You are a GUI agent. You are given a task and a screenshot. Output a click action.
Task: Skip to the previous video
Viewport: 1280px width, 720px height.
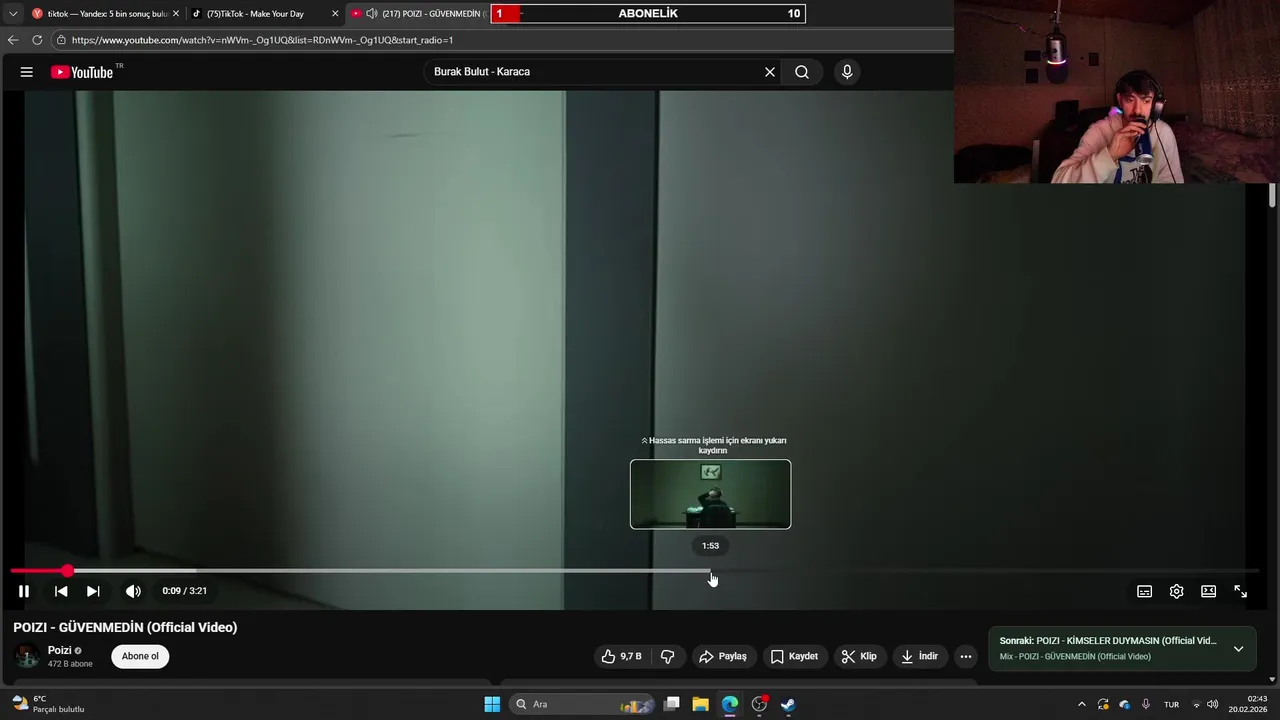coord(61,591)
